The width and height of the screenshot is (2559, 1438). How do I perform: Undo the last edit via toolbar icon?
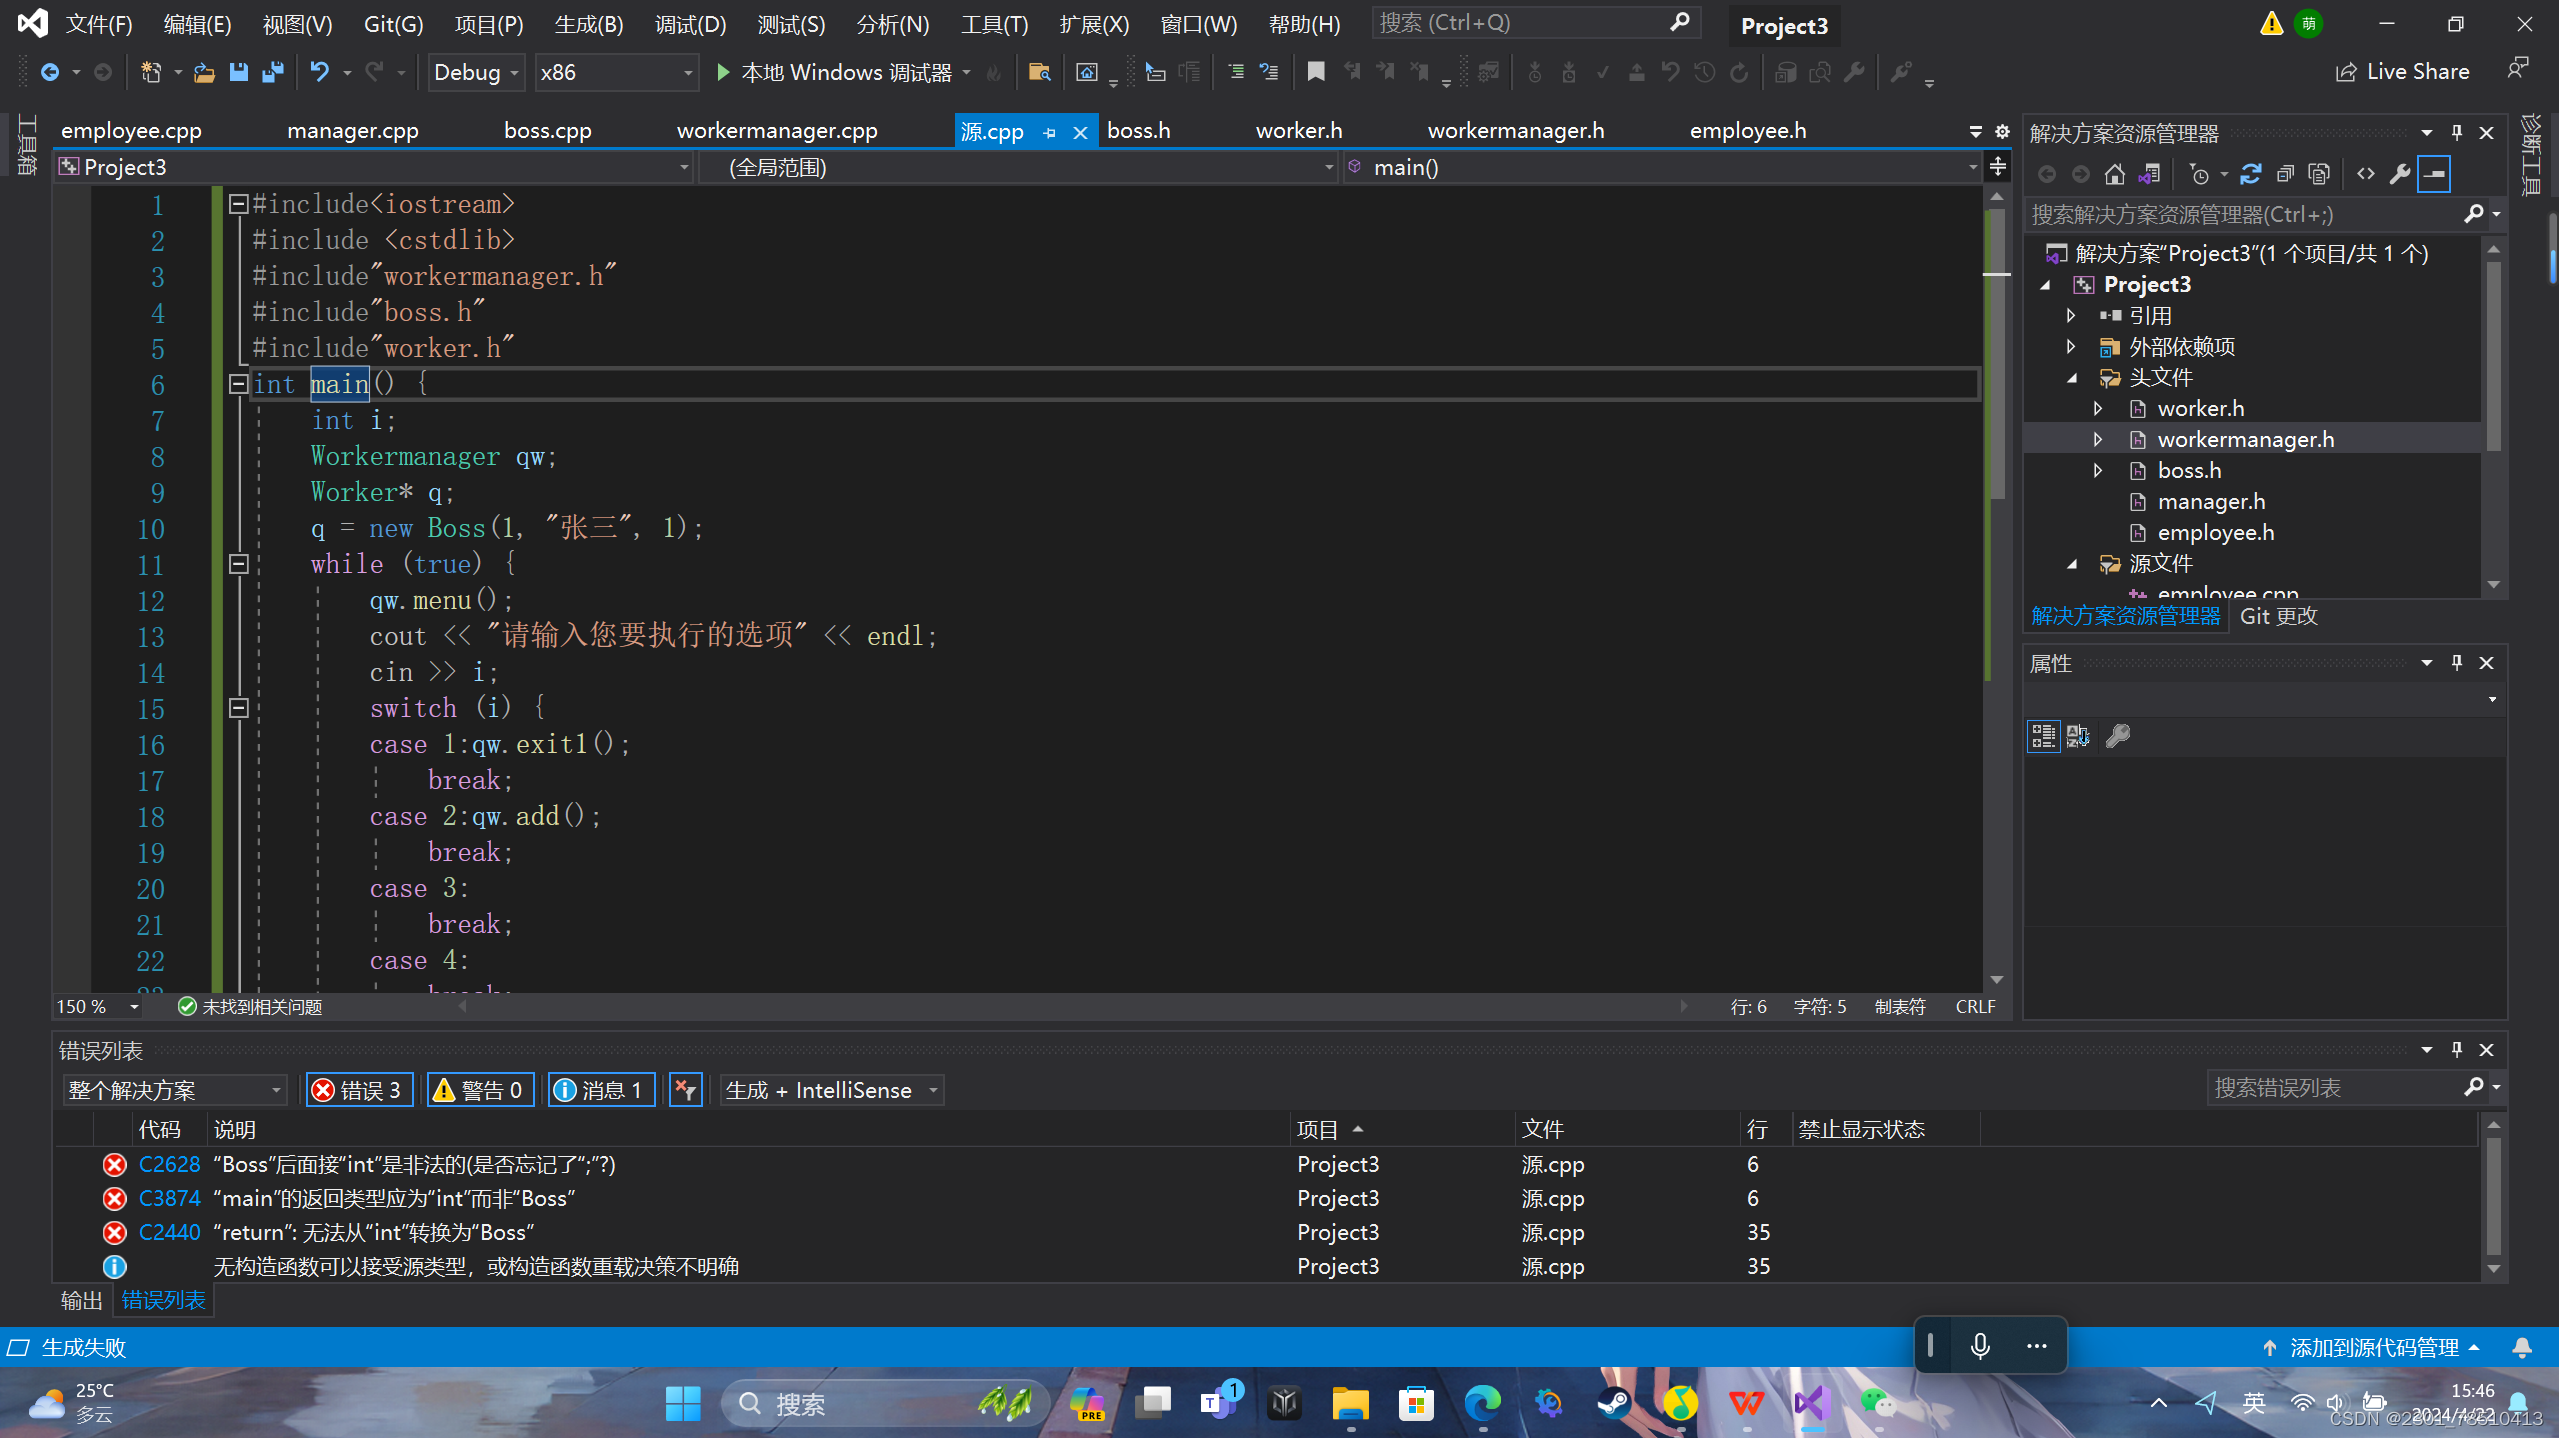pyautogui.click(x=319, y=72)
